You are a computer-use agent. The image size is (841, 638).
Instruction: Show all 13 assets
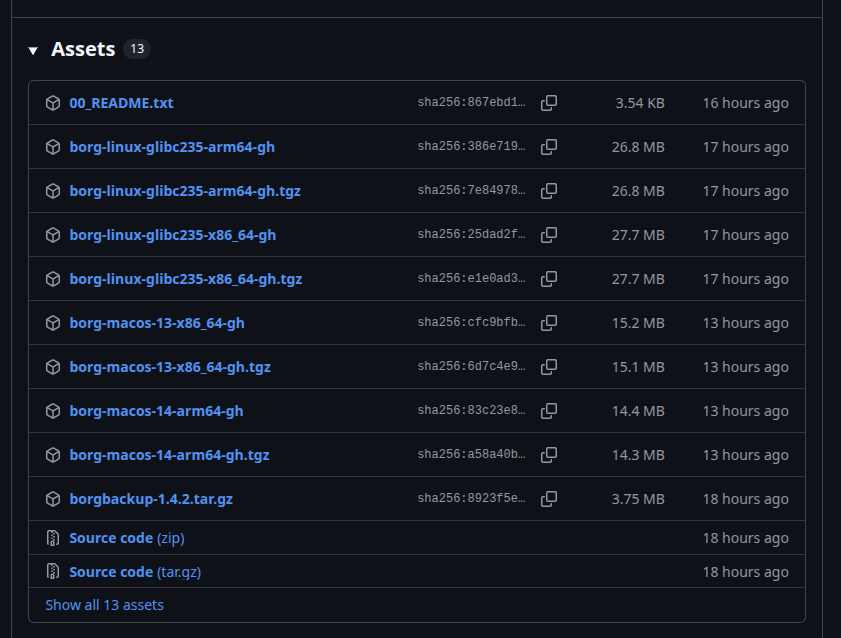pyautogui.click(x=104, y=605)
